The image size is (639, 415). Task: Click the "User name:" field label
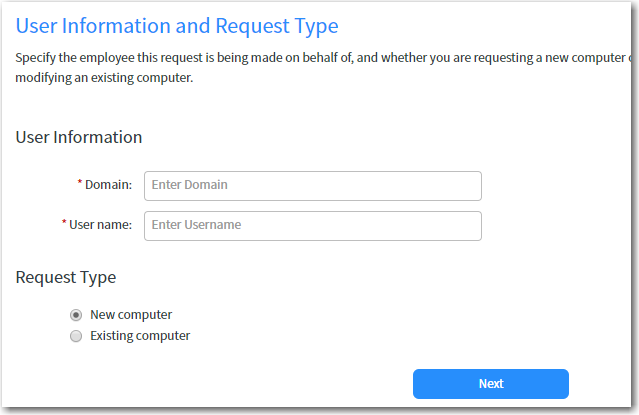click(100, 225)
